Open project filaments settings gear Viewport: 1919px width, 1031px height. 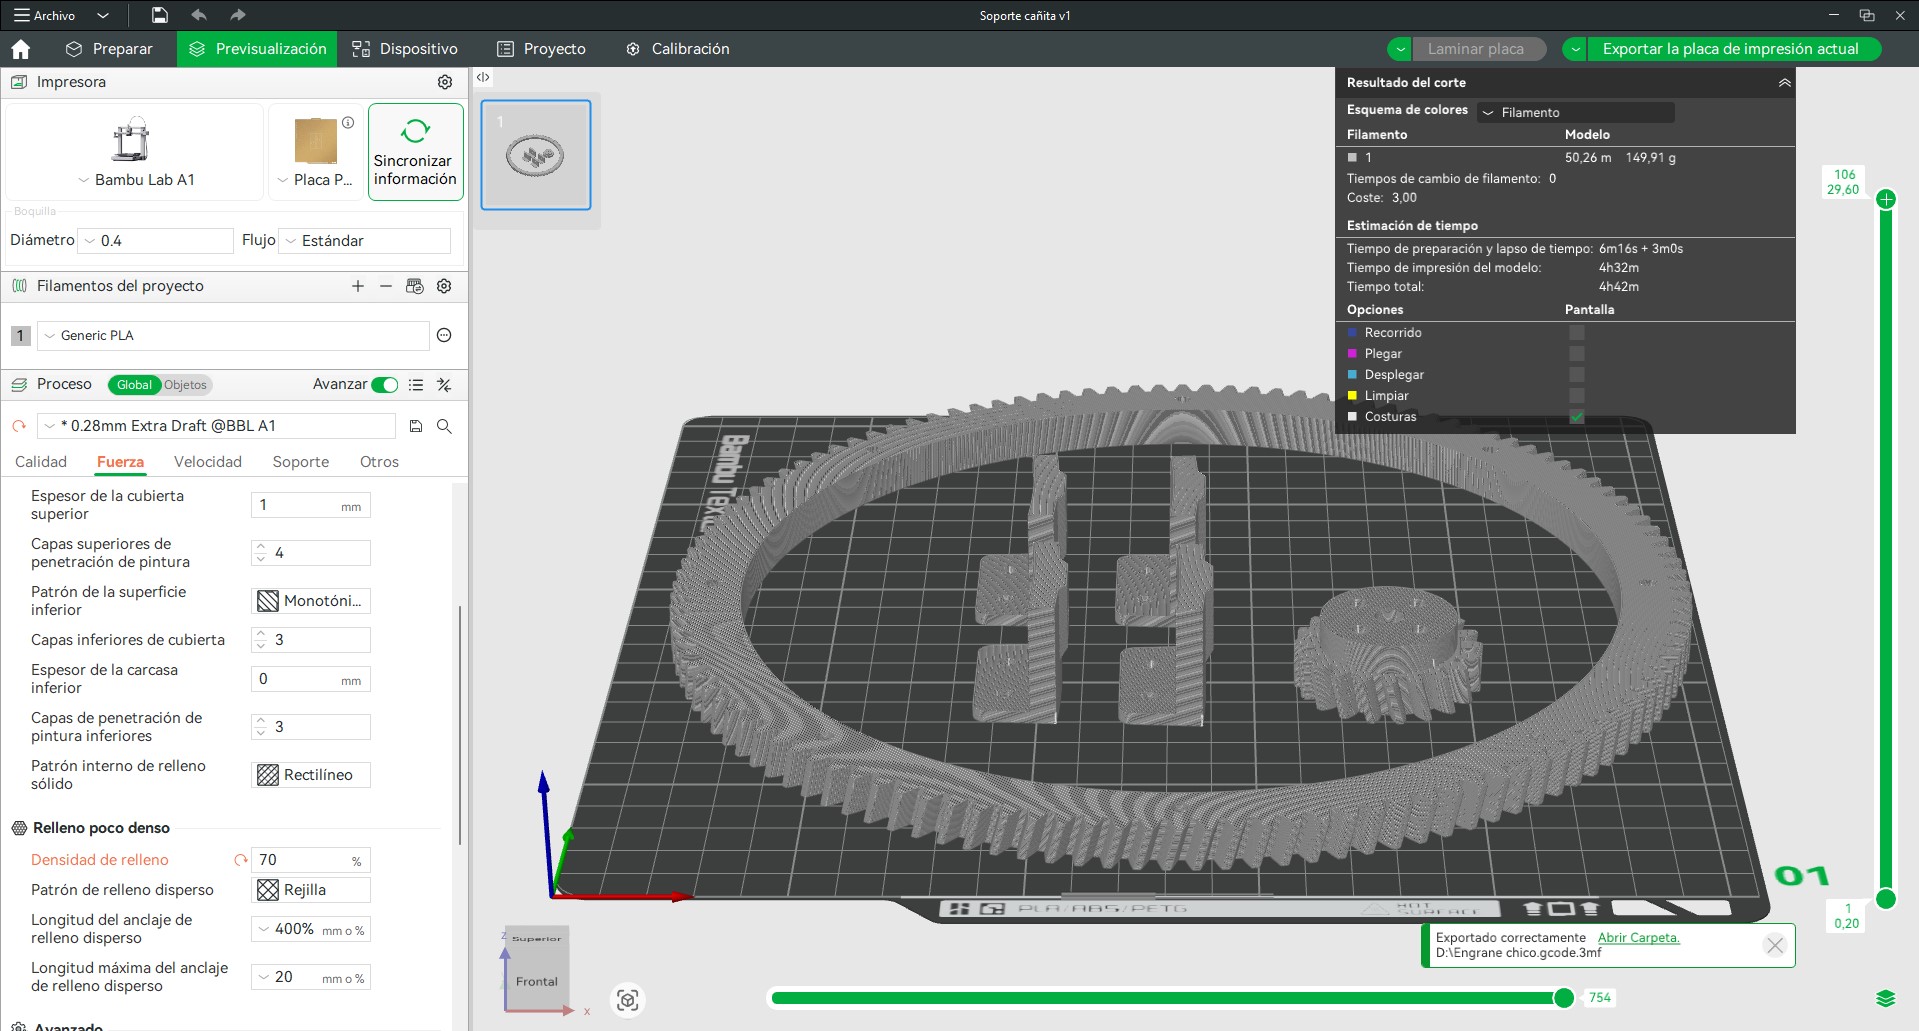444,286
